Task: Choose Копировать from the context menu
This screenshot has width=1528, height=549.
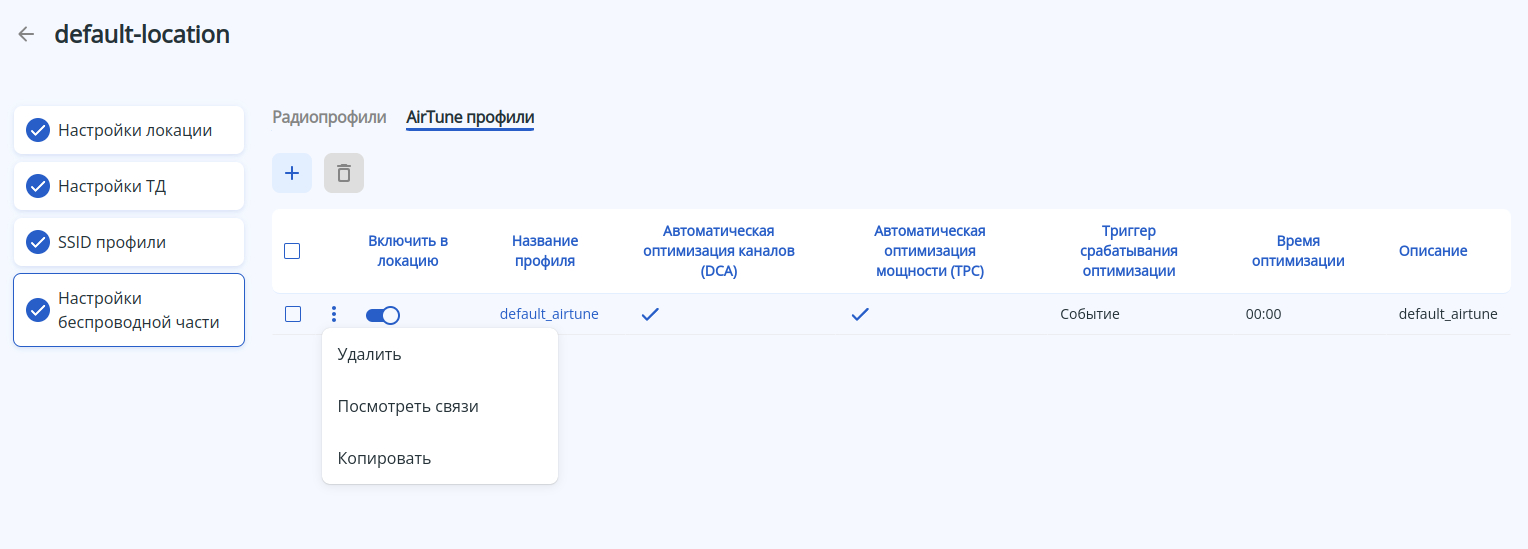Action: tap(384, 458)
